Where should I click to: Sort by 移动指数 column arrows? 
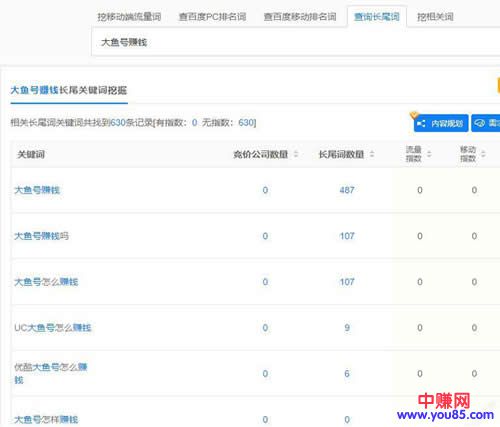tap(483, 154)
